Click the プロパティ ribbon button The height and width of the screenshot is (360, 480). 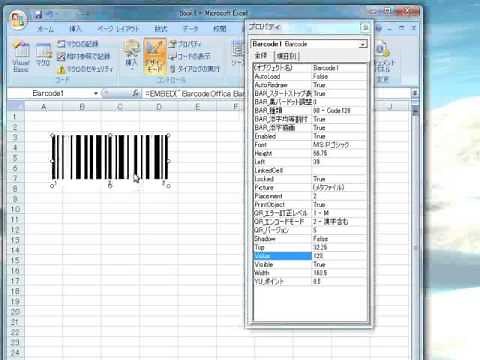click(185, 44)
